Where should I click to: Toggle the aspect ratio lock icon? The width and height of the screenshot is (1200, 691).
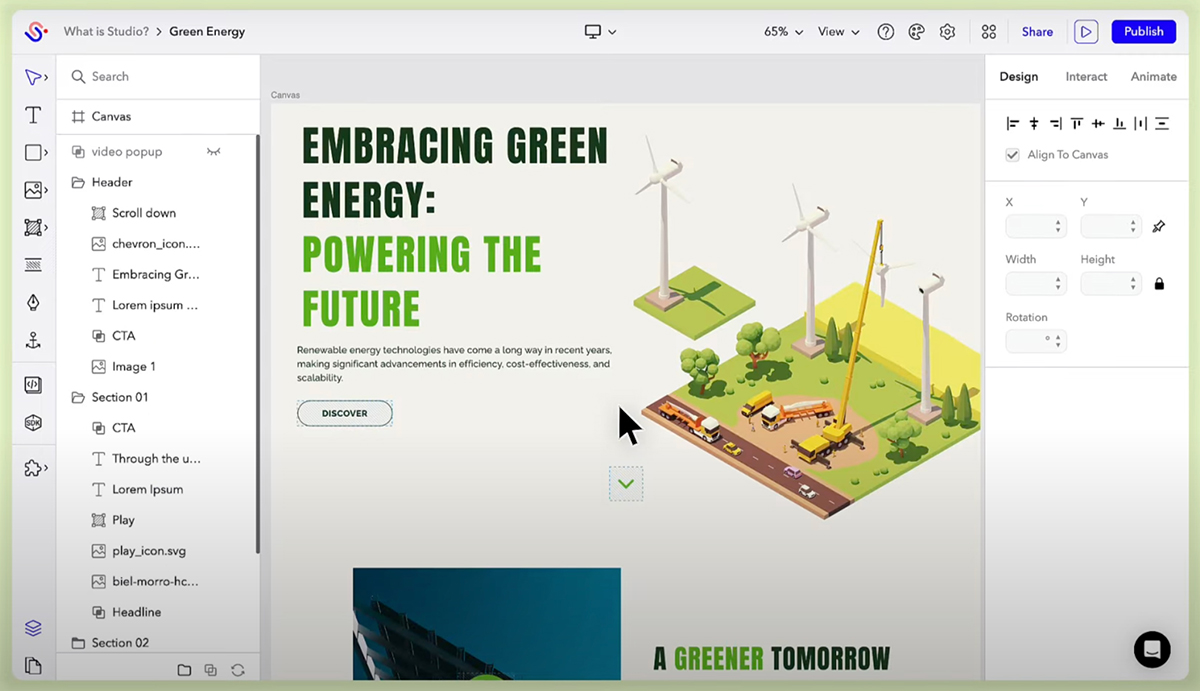click(1159, 284)
